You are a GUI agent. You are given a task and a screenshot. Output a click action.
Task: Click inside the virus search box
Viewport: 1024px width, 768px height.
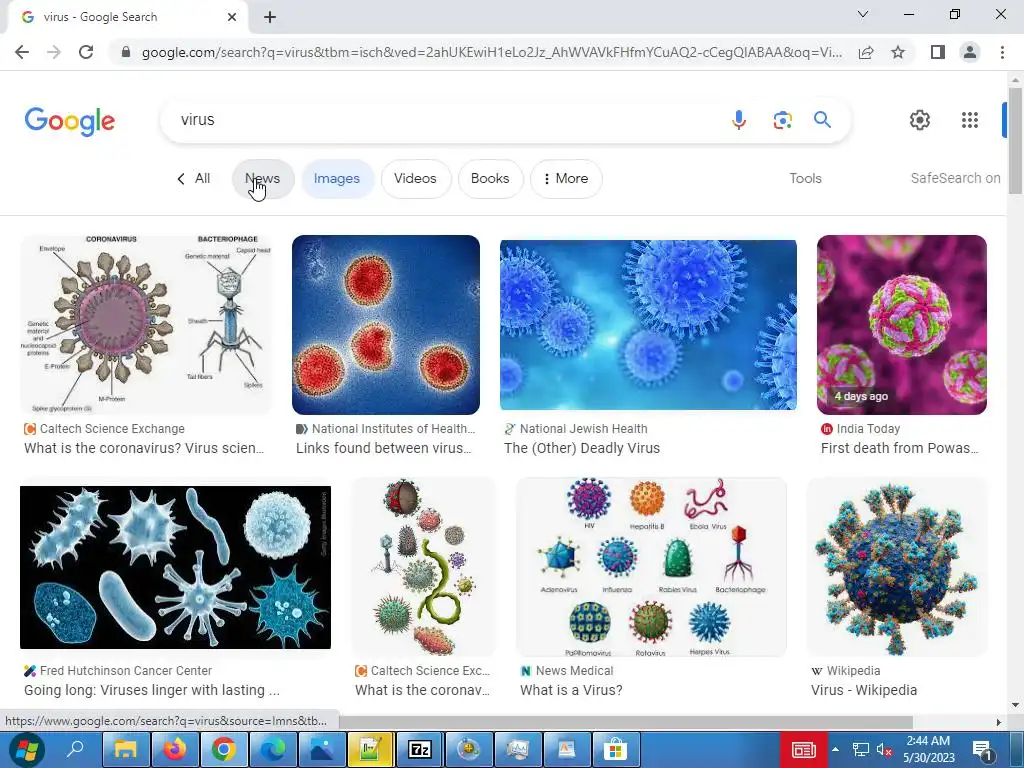tap(444, 120)
